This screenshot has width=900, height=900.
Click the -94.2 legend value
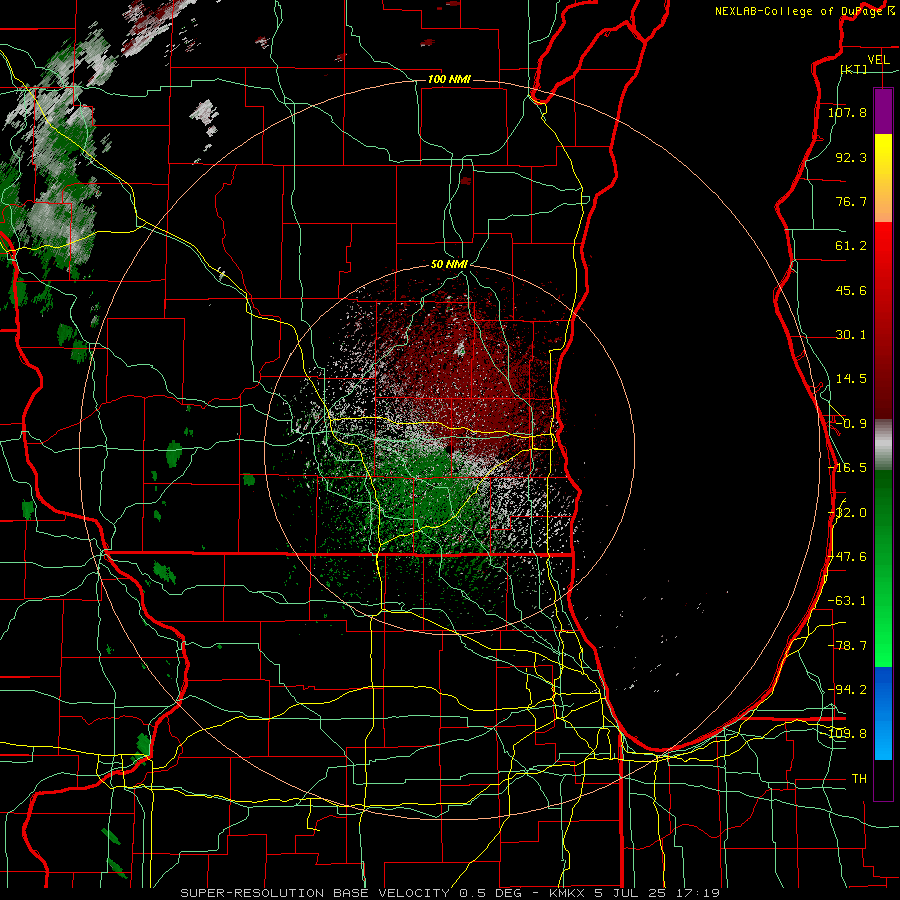click(847, 689)
